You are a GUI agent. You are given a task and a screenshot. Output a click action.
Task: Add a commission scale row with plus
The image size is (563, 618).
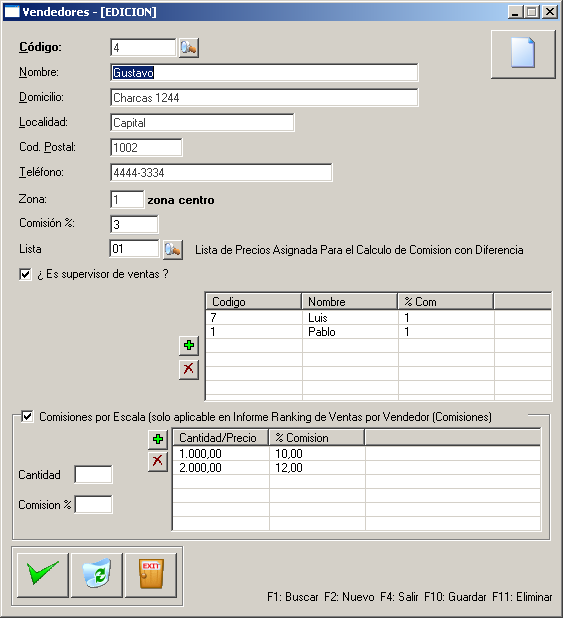[158, 439]
